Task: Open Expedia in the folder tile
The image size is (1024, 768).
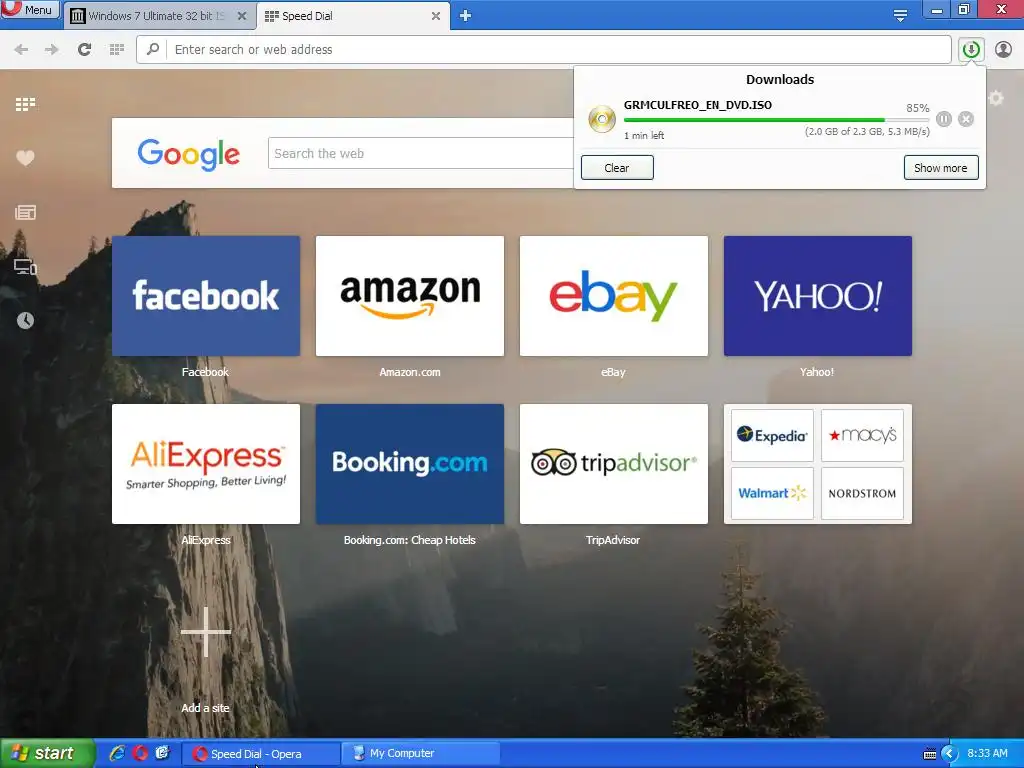Action: point(772,436)
